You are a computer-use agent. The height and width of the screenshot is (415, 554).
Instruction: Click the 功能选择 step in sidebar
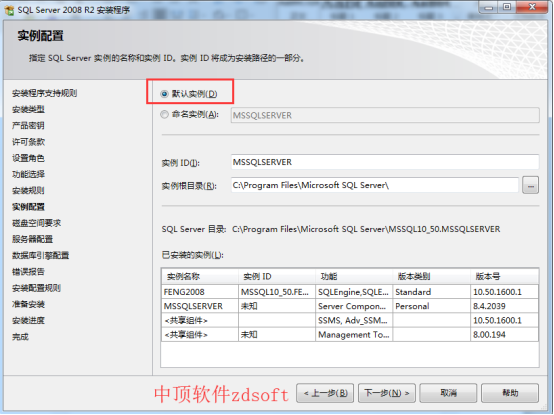(x=28, y=174)
